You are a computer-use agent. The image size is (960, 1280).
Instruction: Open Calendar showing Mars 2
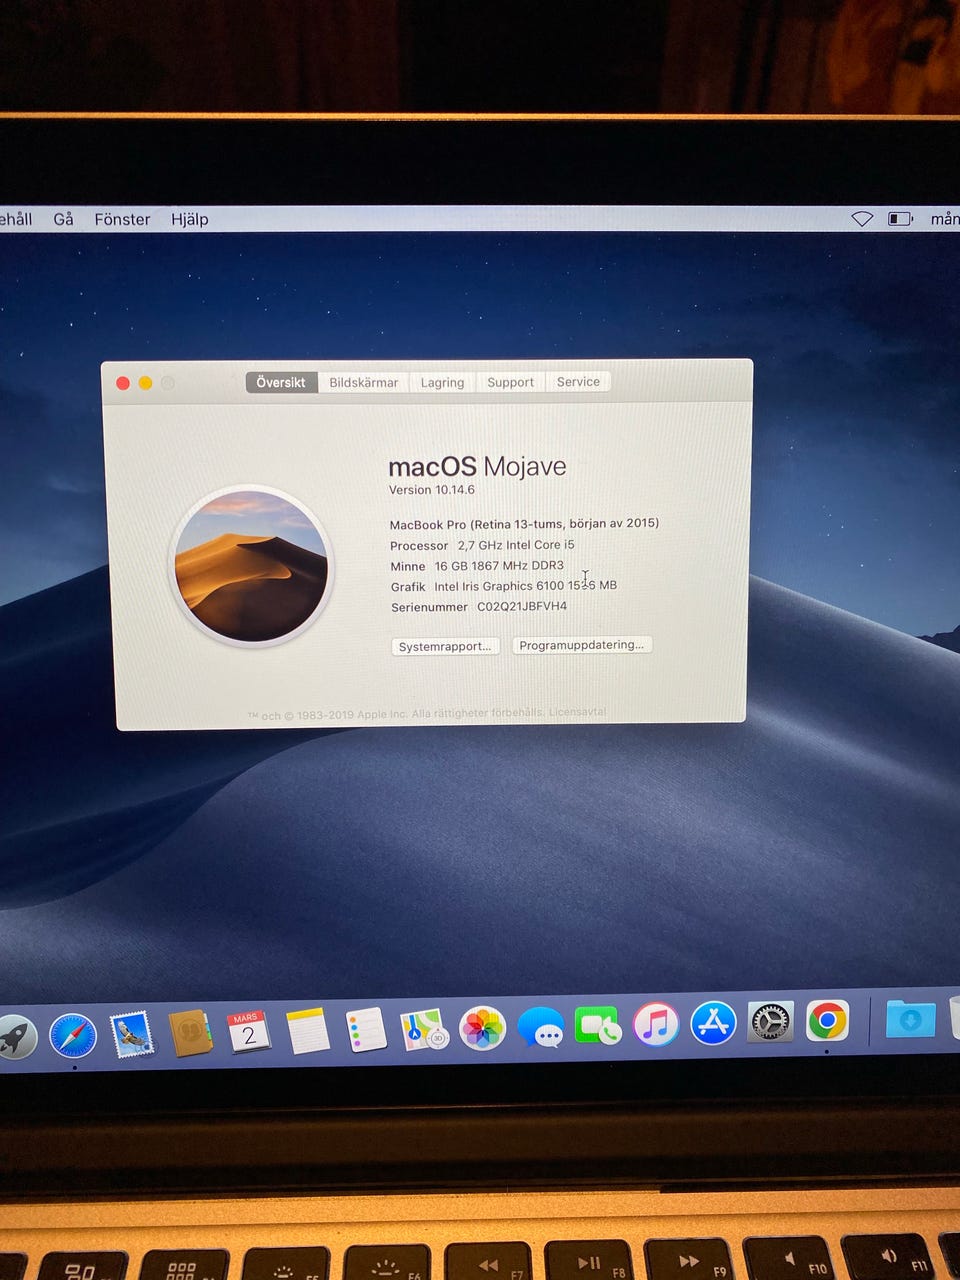(x=248, y=1032)
